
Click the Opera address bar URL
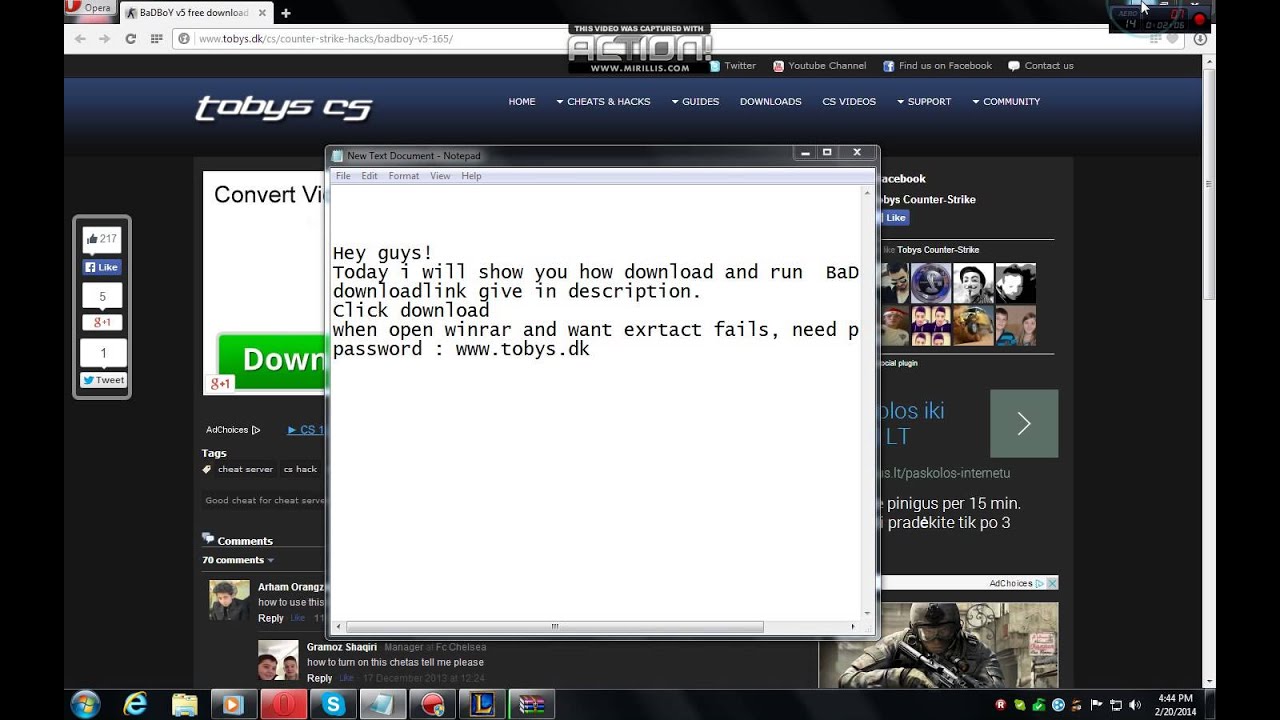[x=326, y=39]
